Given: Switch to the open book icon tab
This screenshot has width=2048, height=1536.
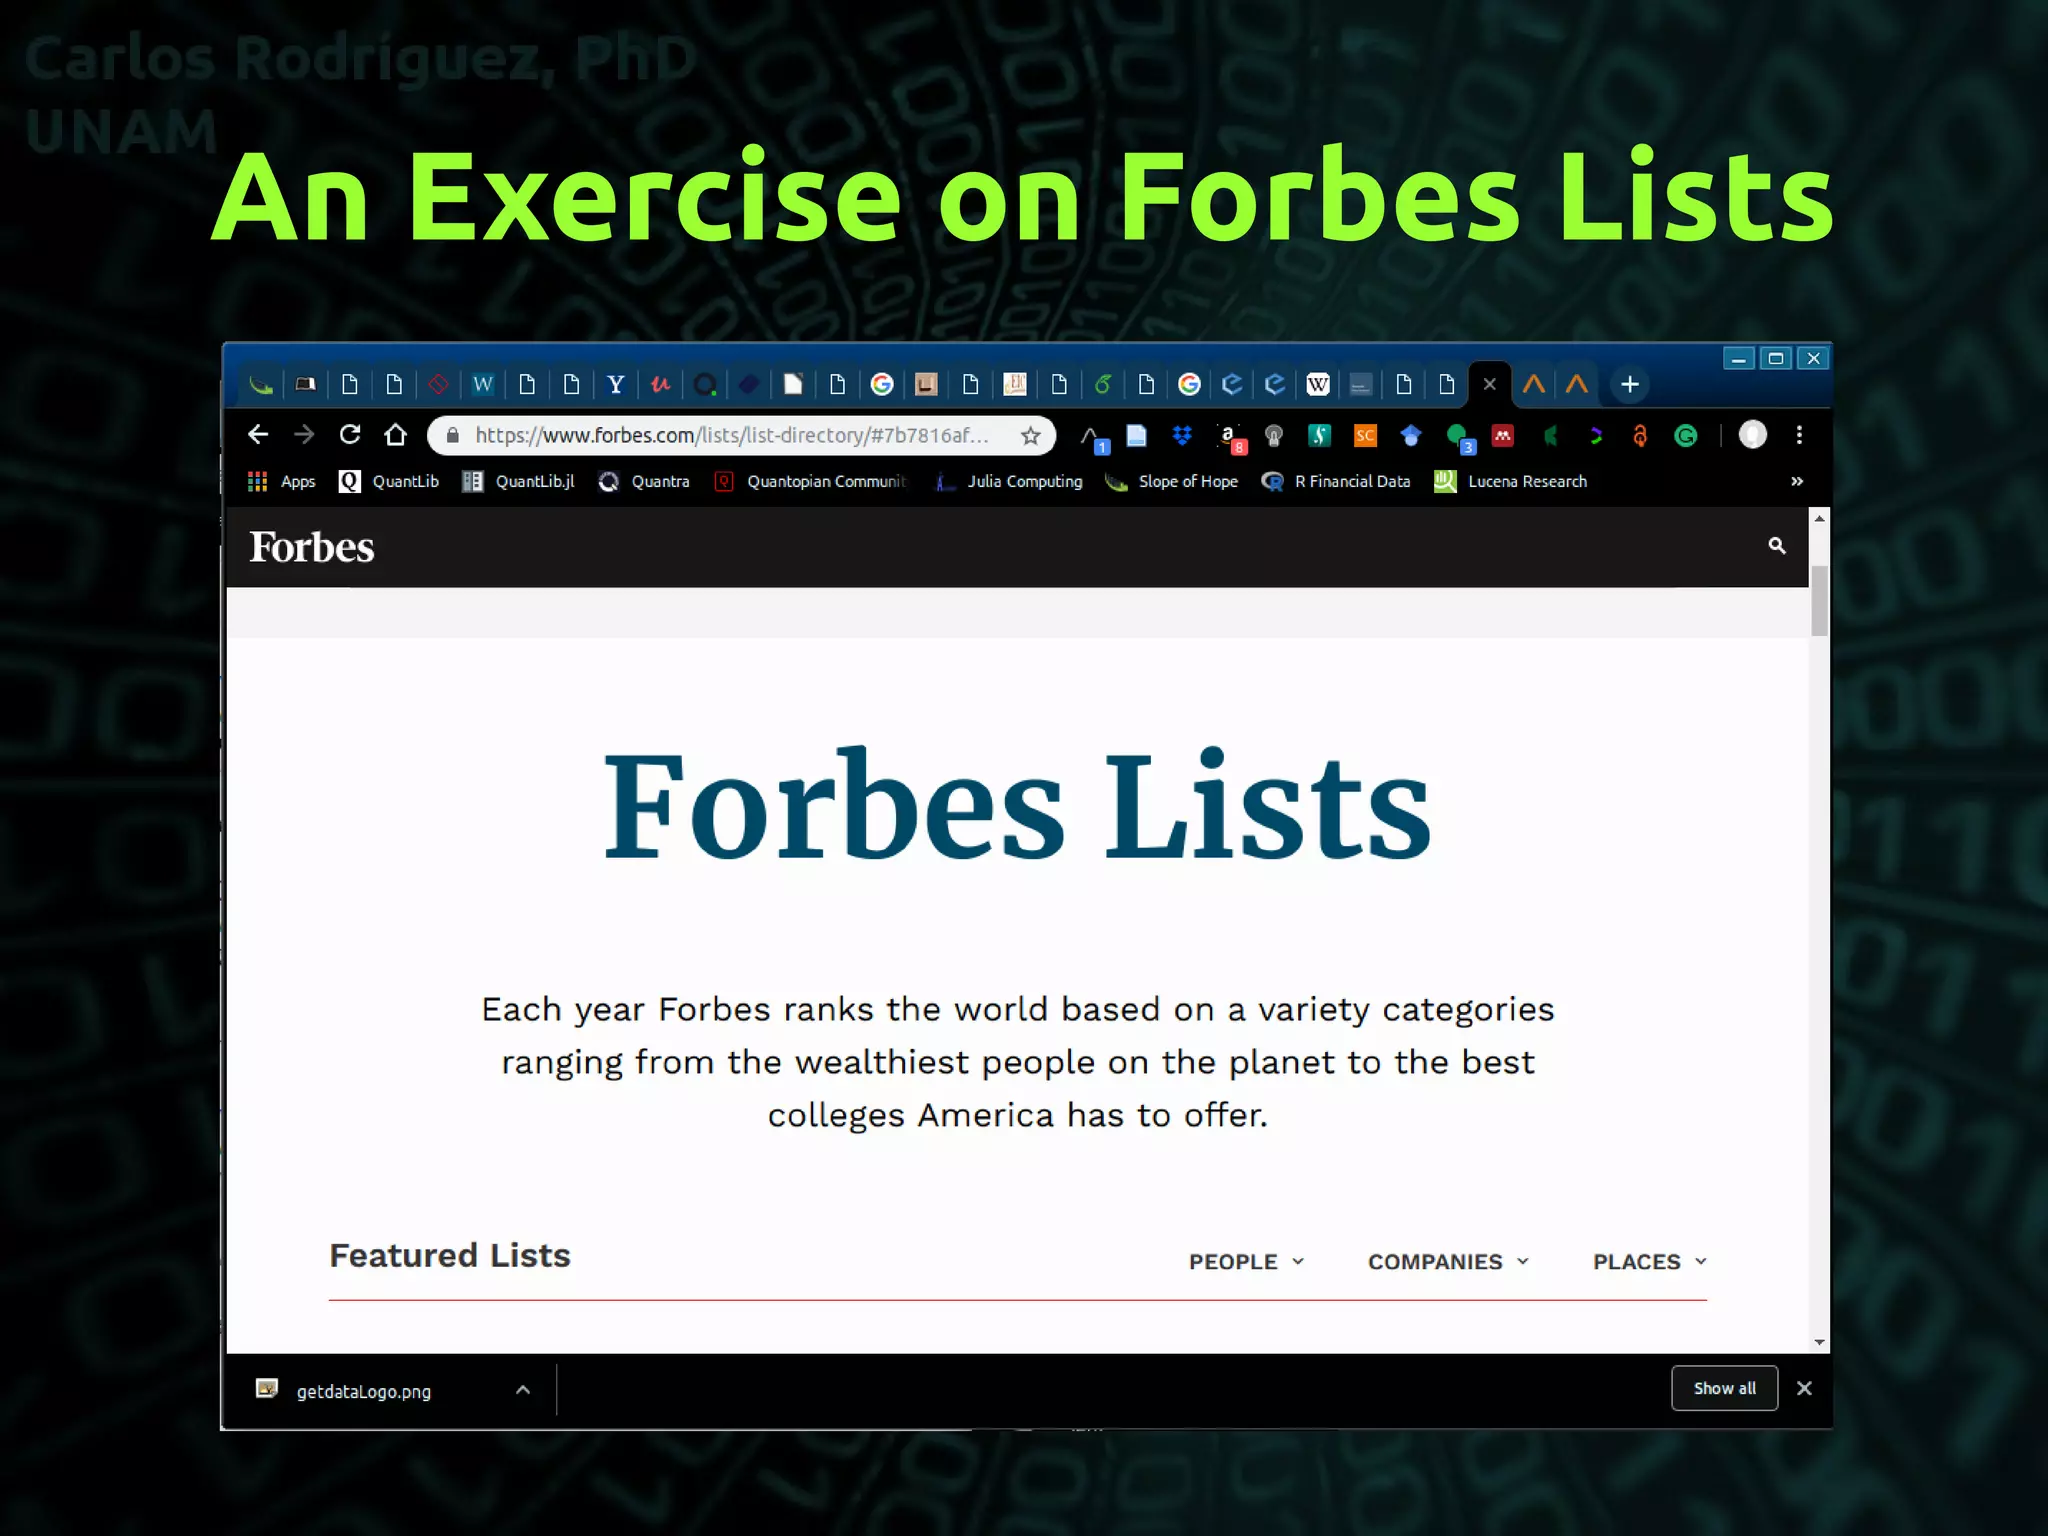Looking at the screenshot, I should point(306,384).
